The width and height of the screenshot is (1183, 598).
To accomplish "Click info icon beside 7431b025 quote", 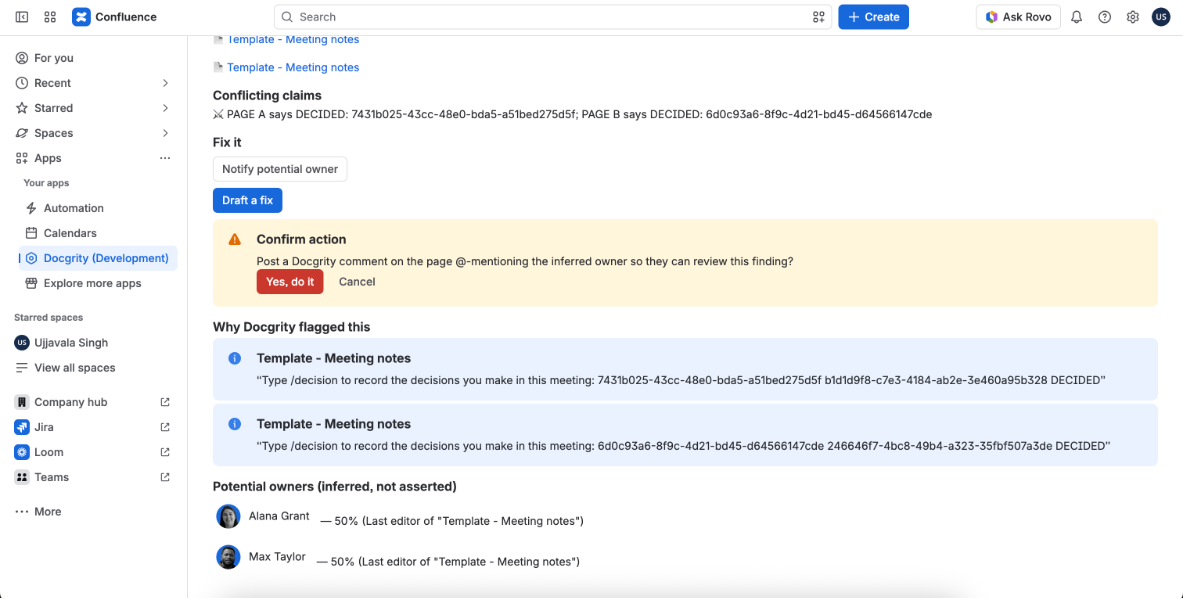I will pyautogui.click(x=235, y=358).
